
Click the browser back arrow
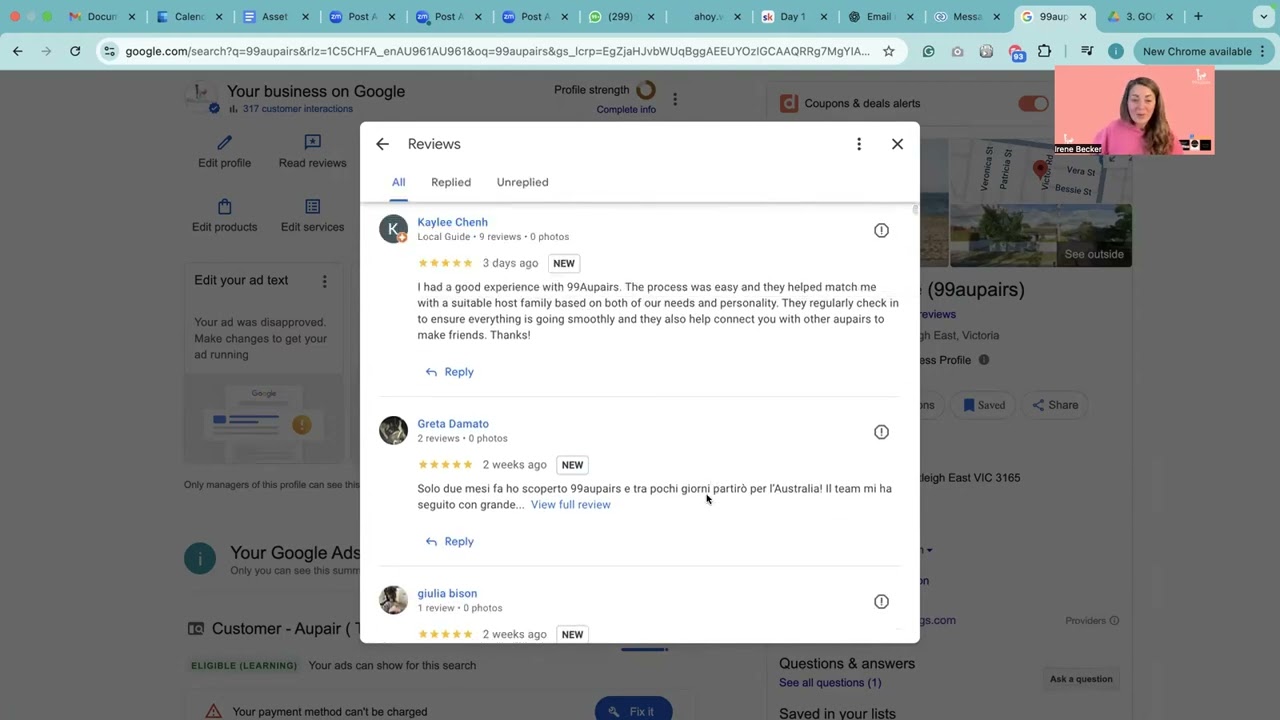[18, 52]
